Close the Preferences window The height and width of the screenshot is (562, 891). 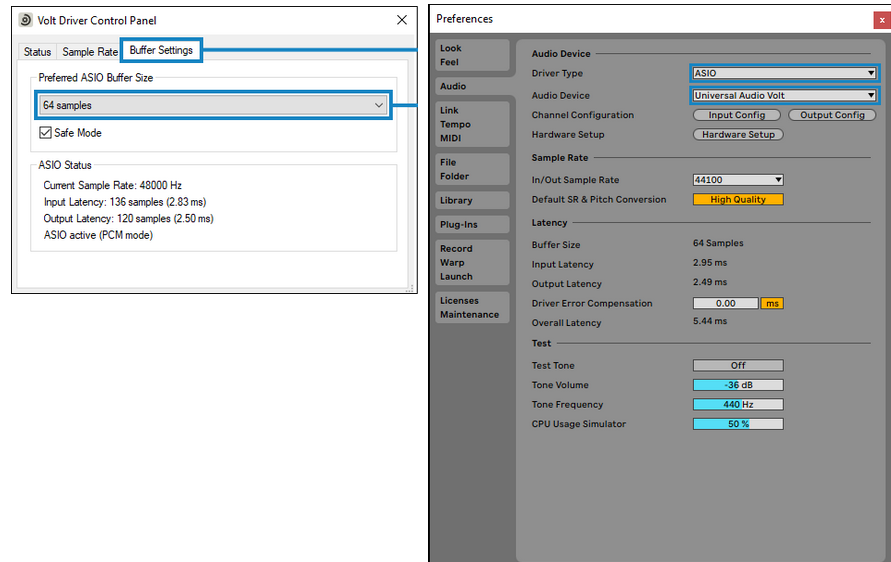(x=882, y=20)
